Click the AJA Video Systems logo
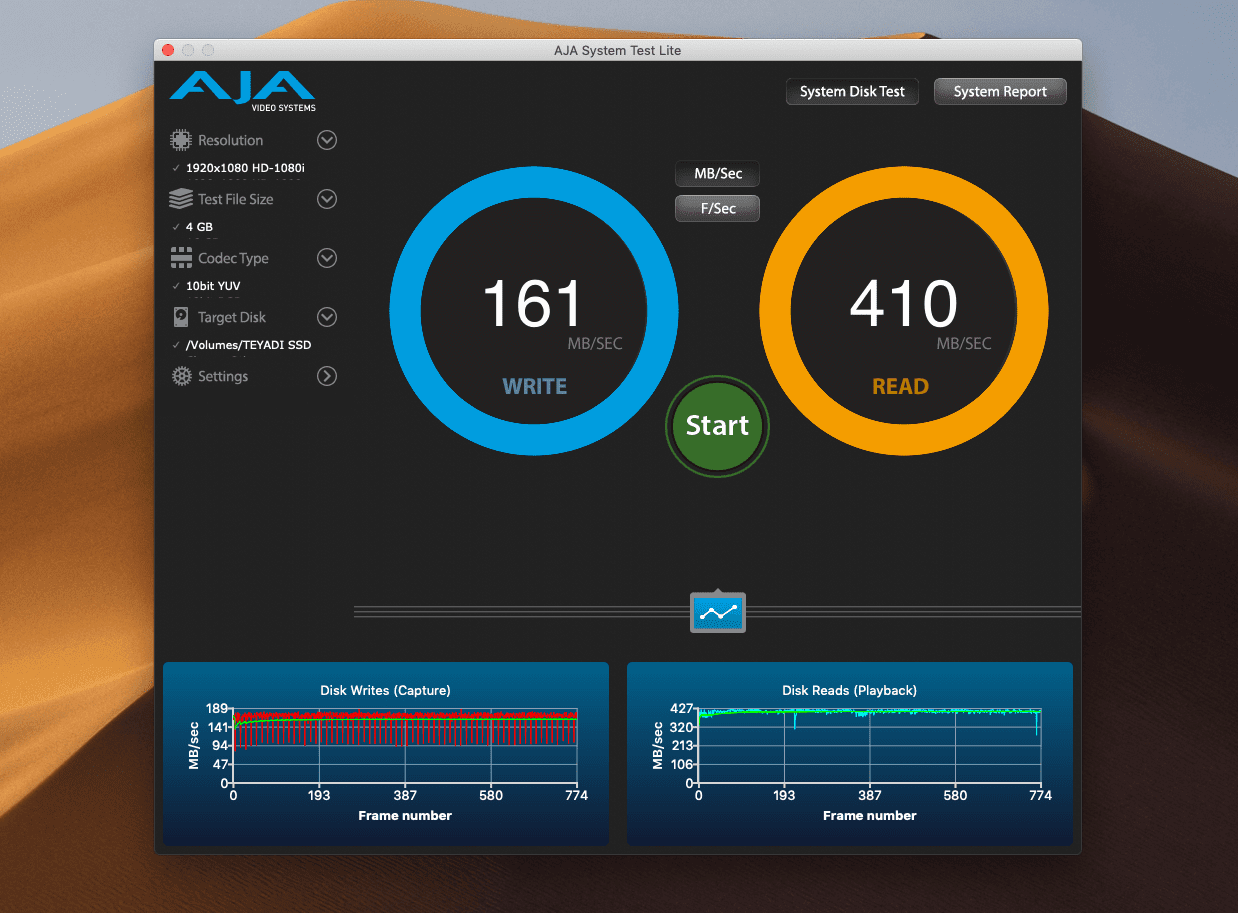 (x=243, y=91)
